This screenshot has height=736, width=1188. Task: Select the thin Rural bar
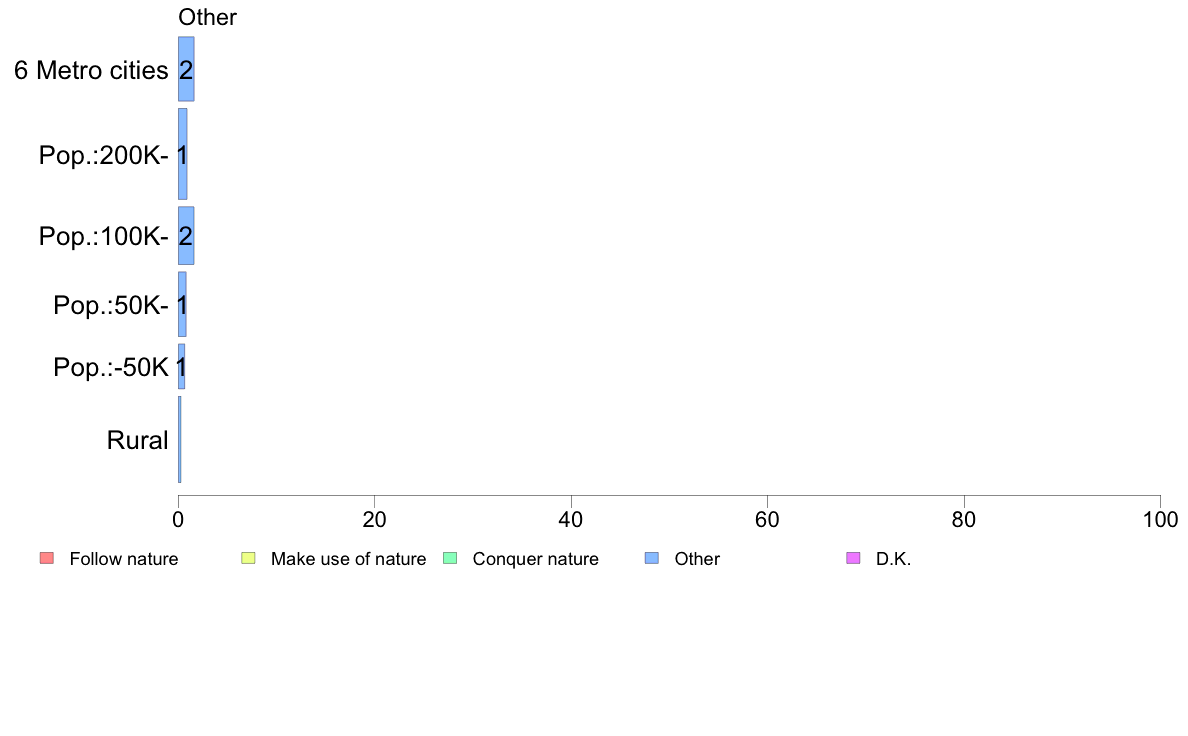(x=180, y=440)
